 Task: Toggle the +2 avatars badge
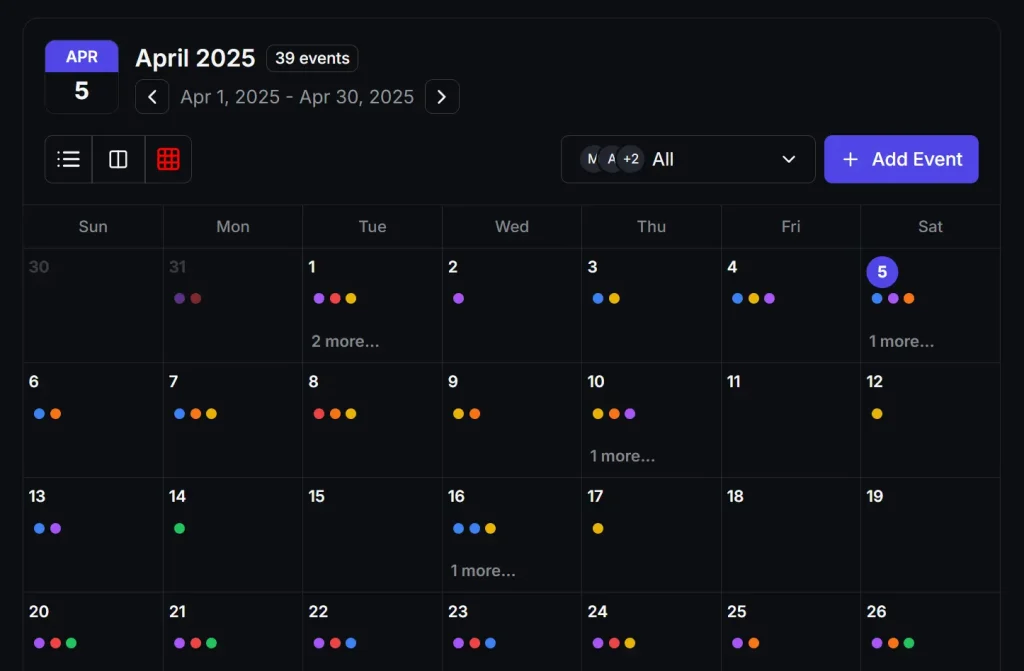click(631, 158)
